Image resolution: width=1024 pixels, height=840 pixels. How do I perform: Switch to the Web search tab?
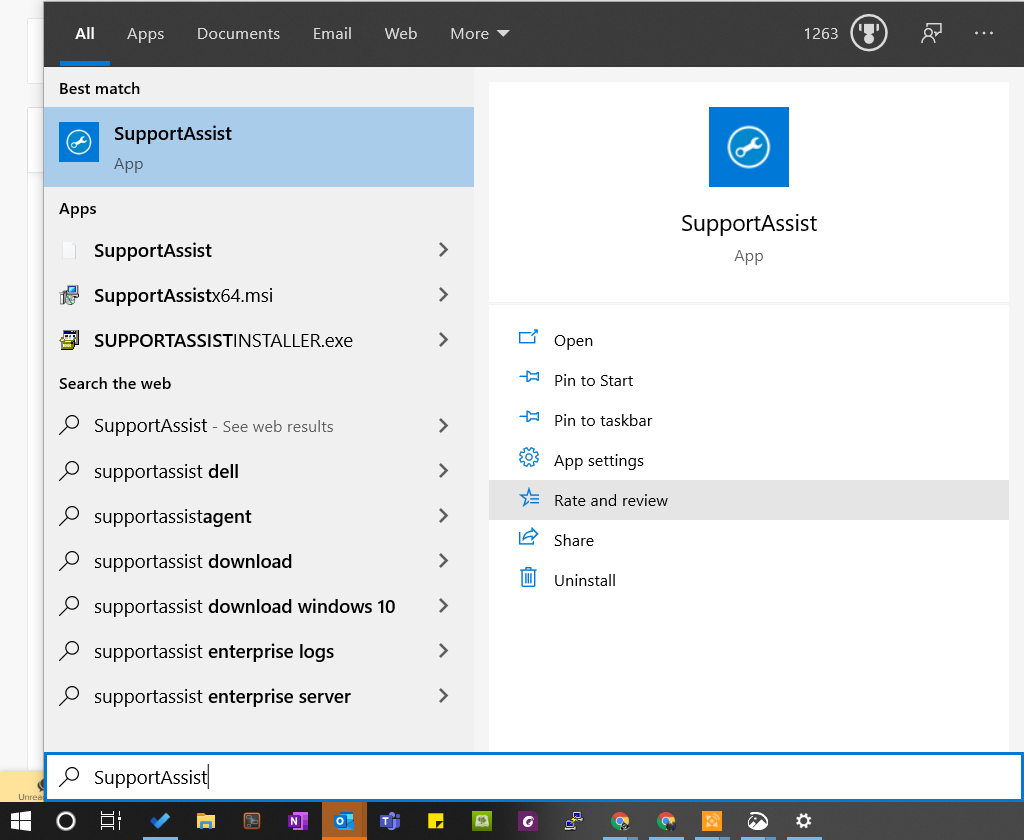[400, 33]
